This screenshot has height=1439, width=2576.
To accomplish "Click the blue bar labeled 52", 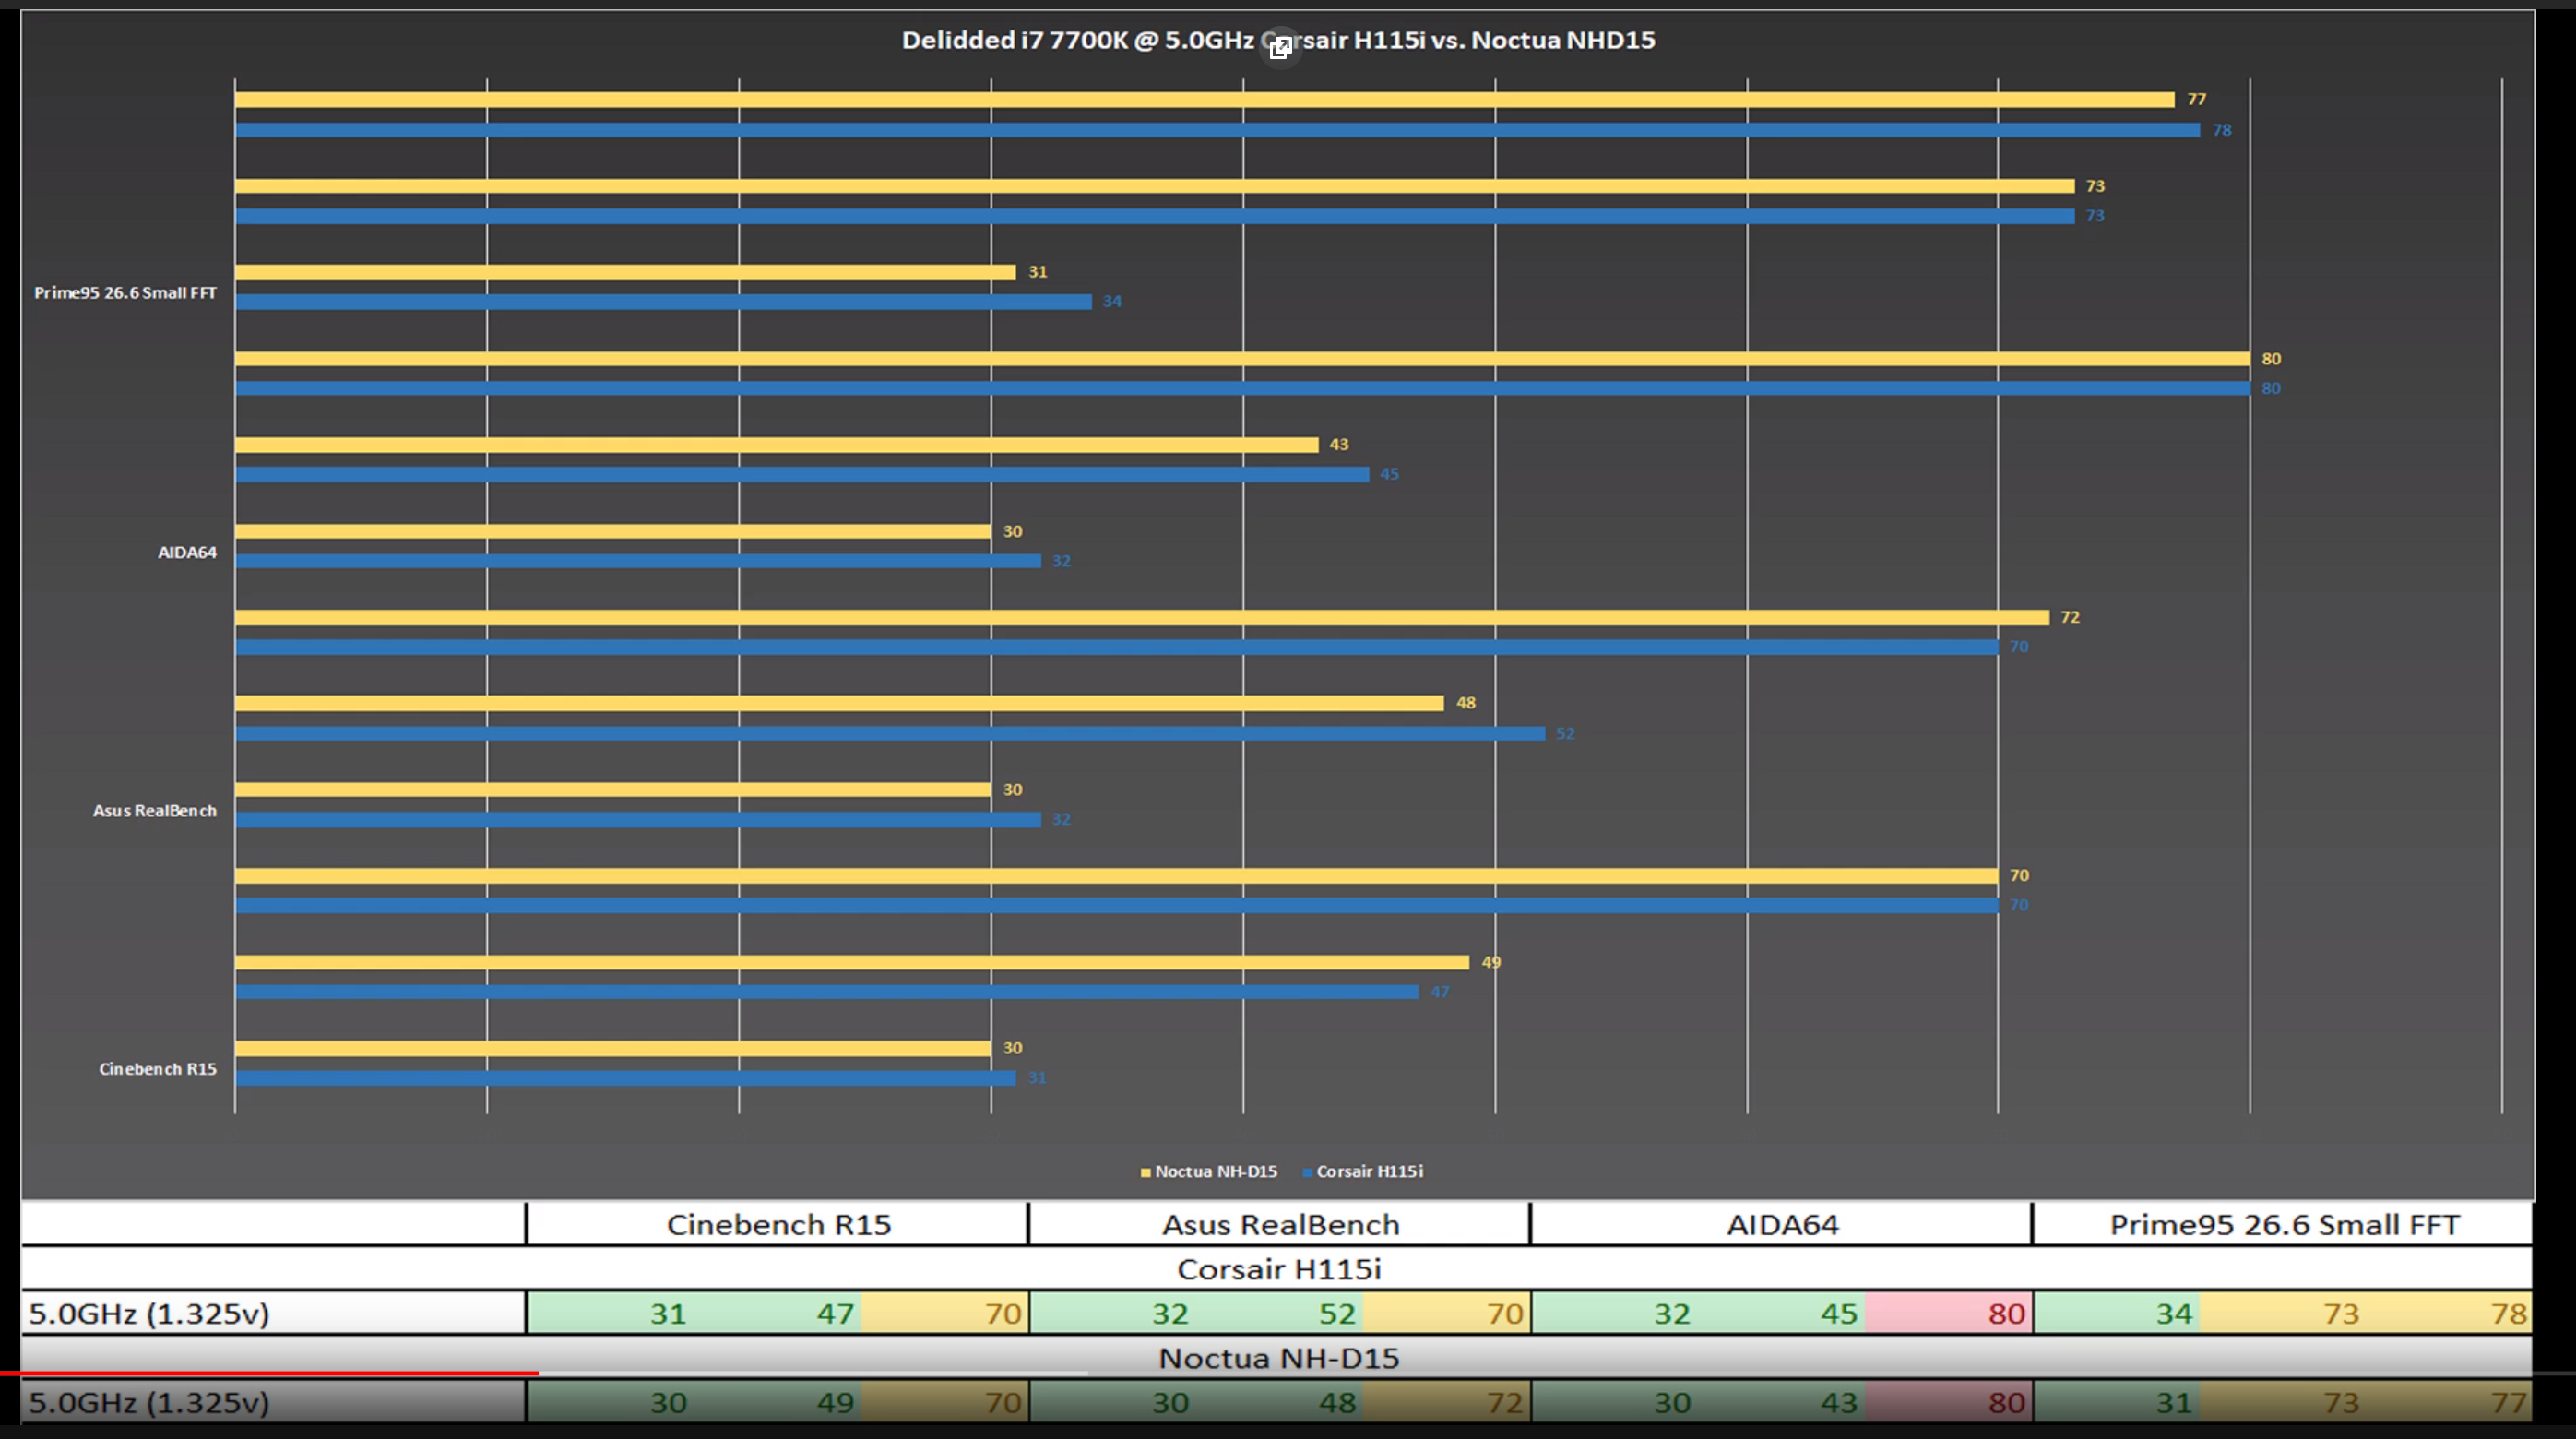I will tap(890, 733).
